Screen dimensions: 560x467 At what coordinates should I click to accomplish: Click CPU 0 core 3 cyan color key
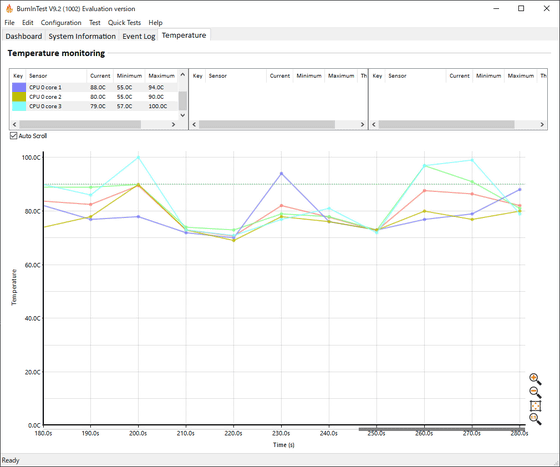click(19, 106)
